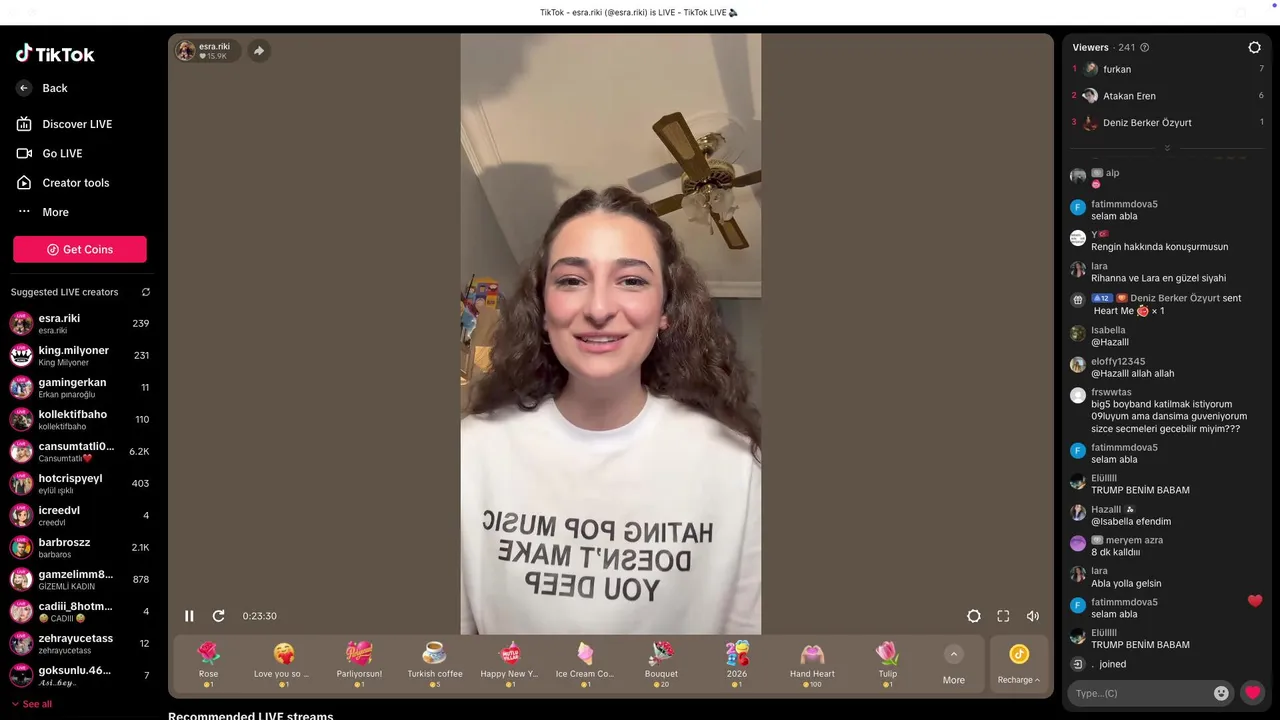Send the Love you so gift
The height and width of the screenshot is (720, 1280).
coord(284,664)
